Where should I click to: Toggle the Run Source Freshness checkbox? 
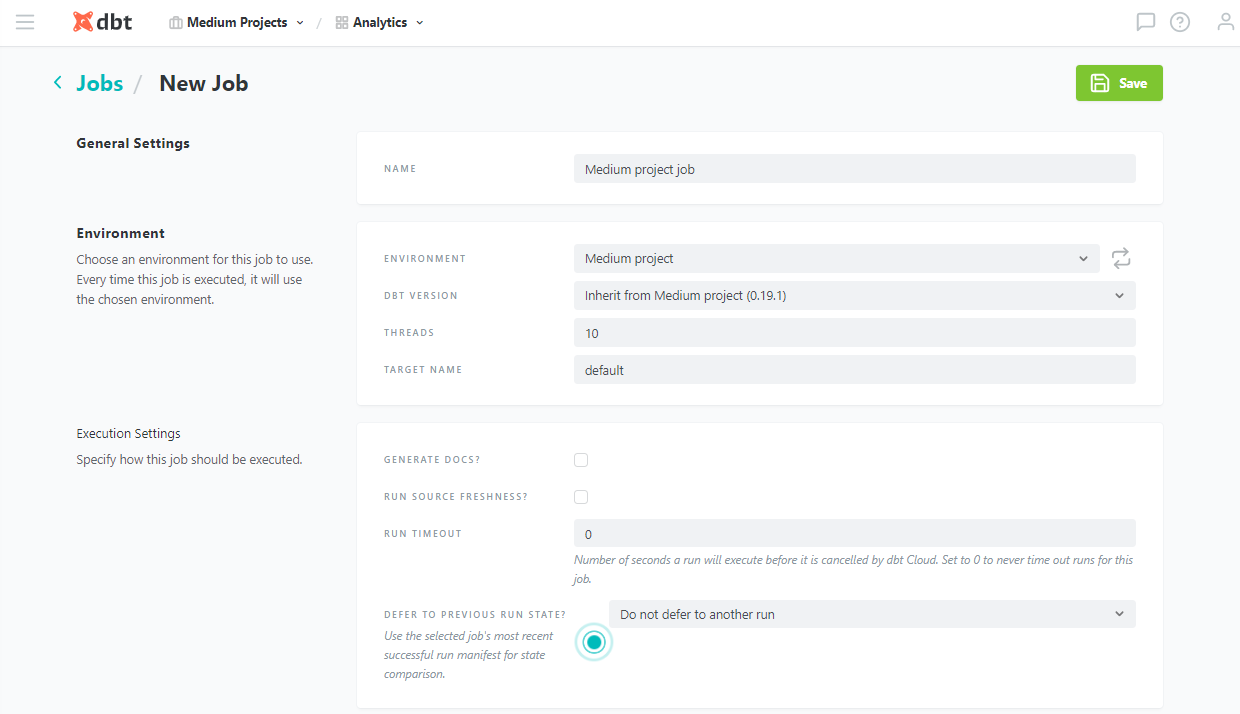(x=581, y=497)
